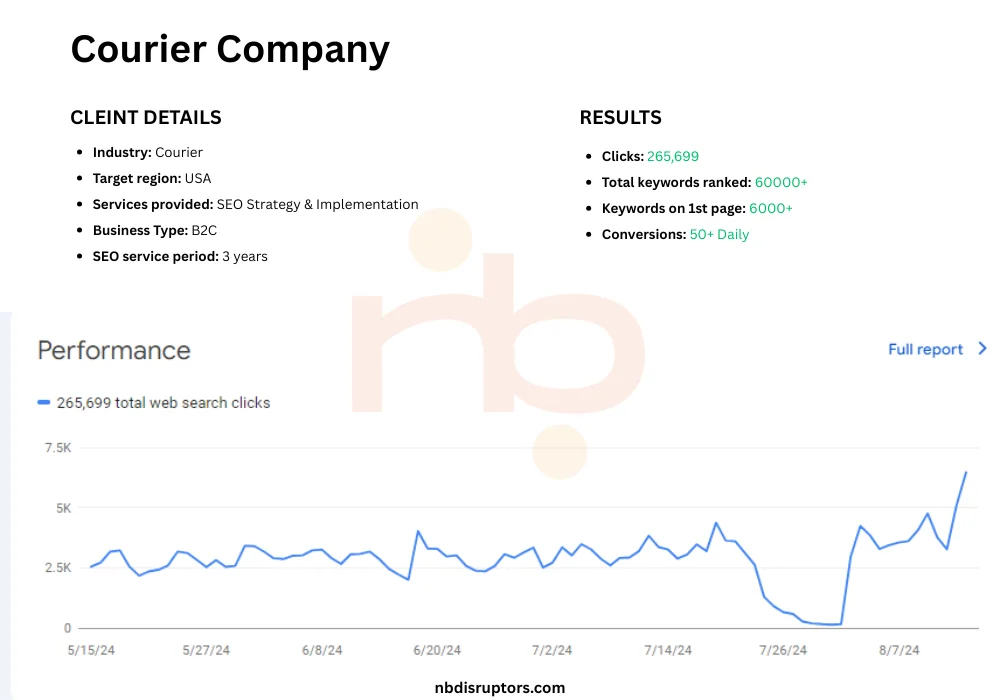The width and height of the screenshot is (1000, 700).
Task: Click the Courier Company title
Action: 230,50
